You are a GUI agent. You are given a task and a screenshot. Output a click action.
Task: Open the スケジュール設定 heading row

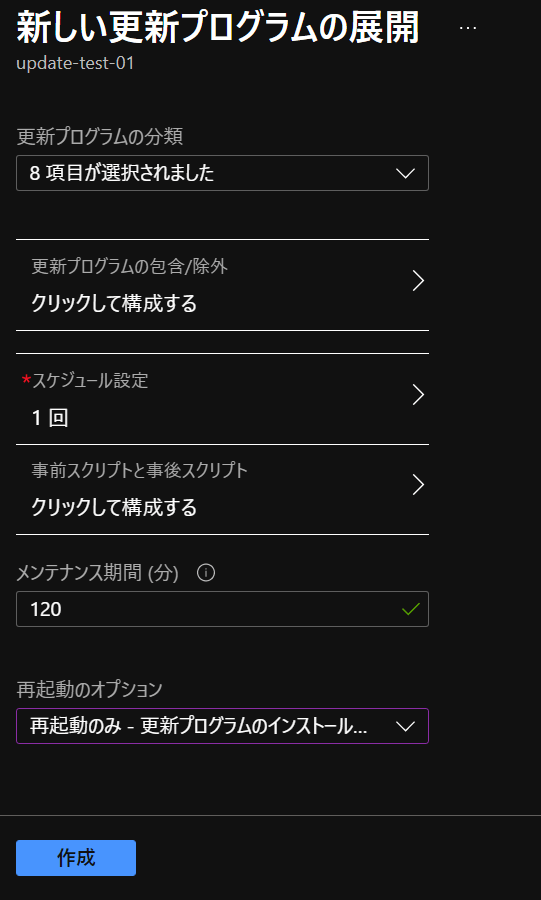pos(90,380)
